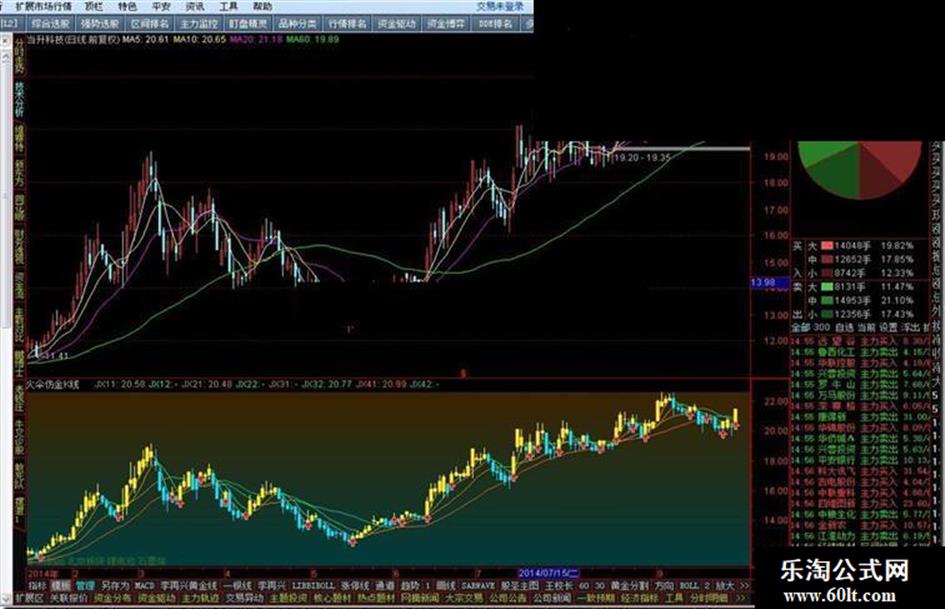Open the 公司公告 bottom tab
The width and height of the screenshot is (945, 609).
coord(507,598)
